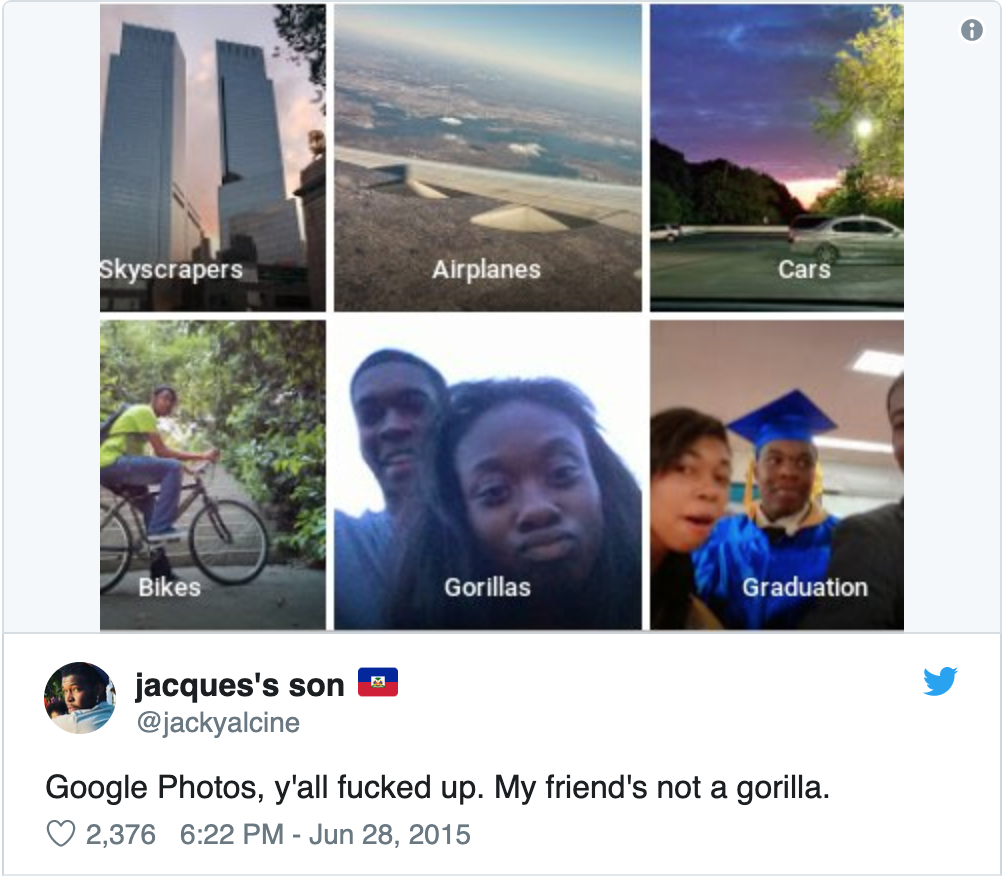Click the info icon above the photos
Image resolution: width=1004 pixels, height=876 pixels.
(971, 29)
